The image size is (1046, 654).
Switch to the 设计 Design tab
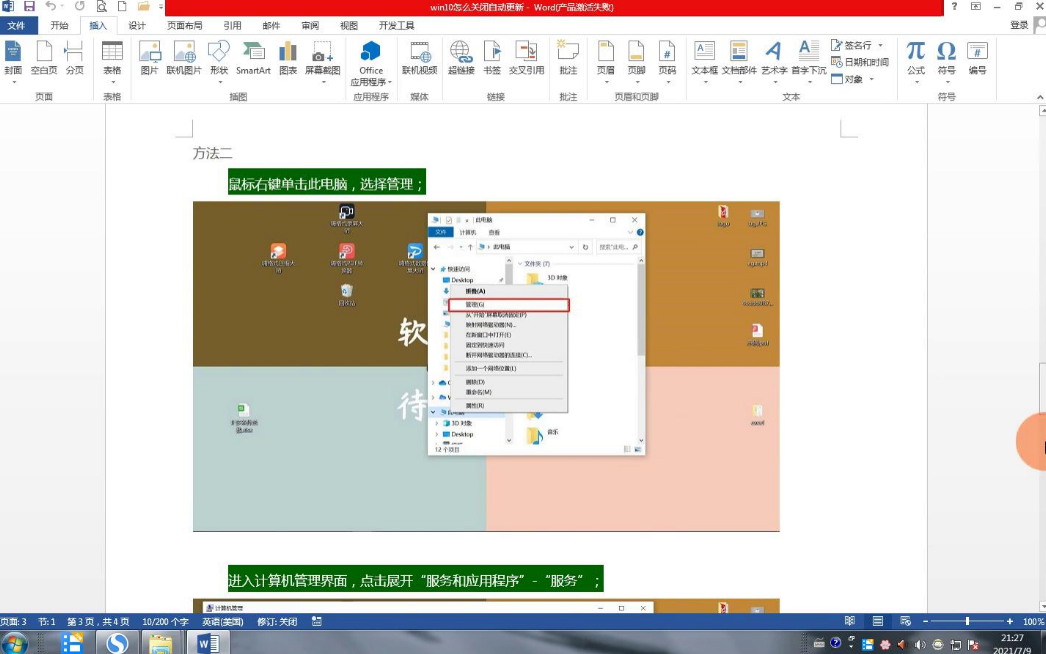pyautogui.click(x=137, y=25)
